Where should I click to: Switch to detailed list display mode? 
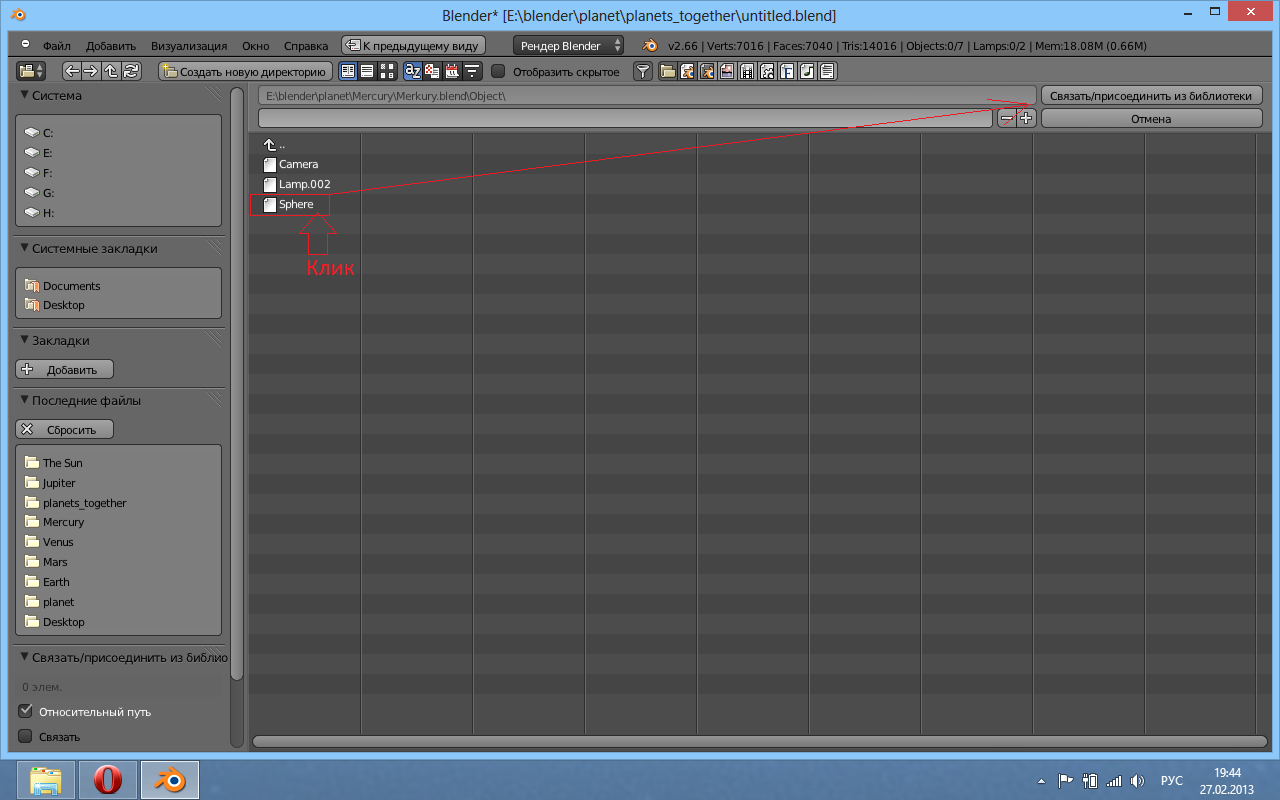pyautogui.click(x=367, y=71)
